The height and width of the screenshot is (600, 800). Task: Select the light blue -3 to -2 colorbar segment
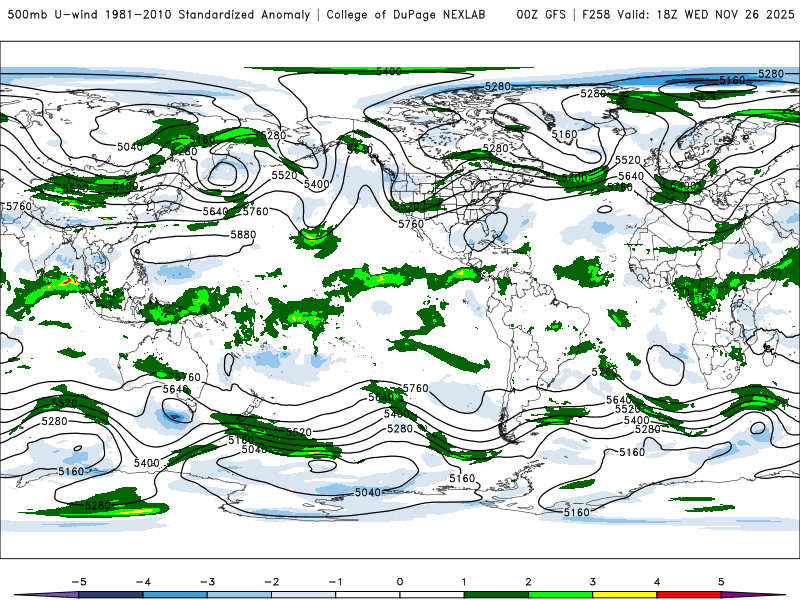tap(239, 595)
